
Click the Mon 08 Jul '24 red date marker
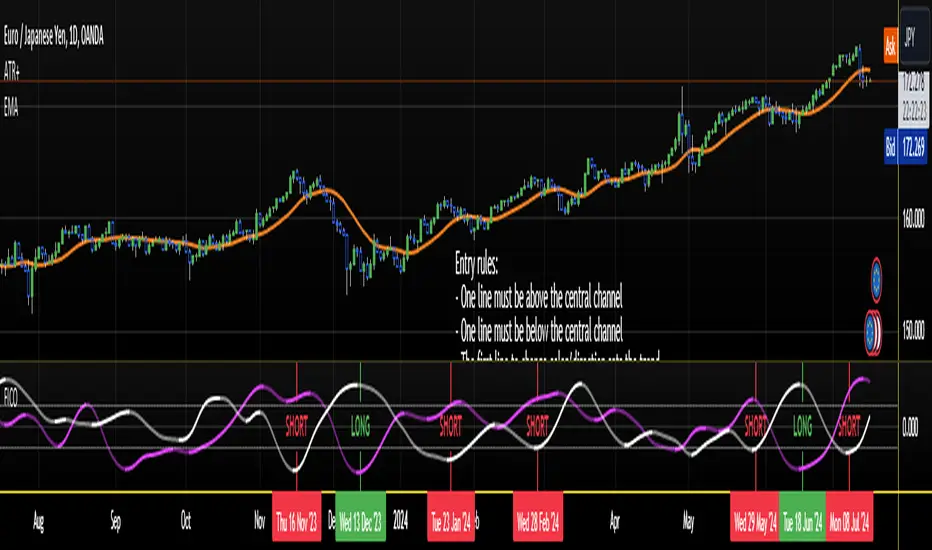pyautogui.click(x=849, y=516)
